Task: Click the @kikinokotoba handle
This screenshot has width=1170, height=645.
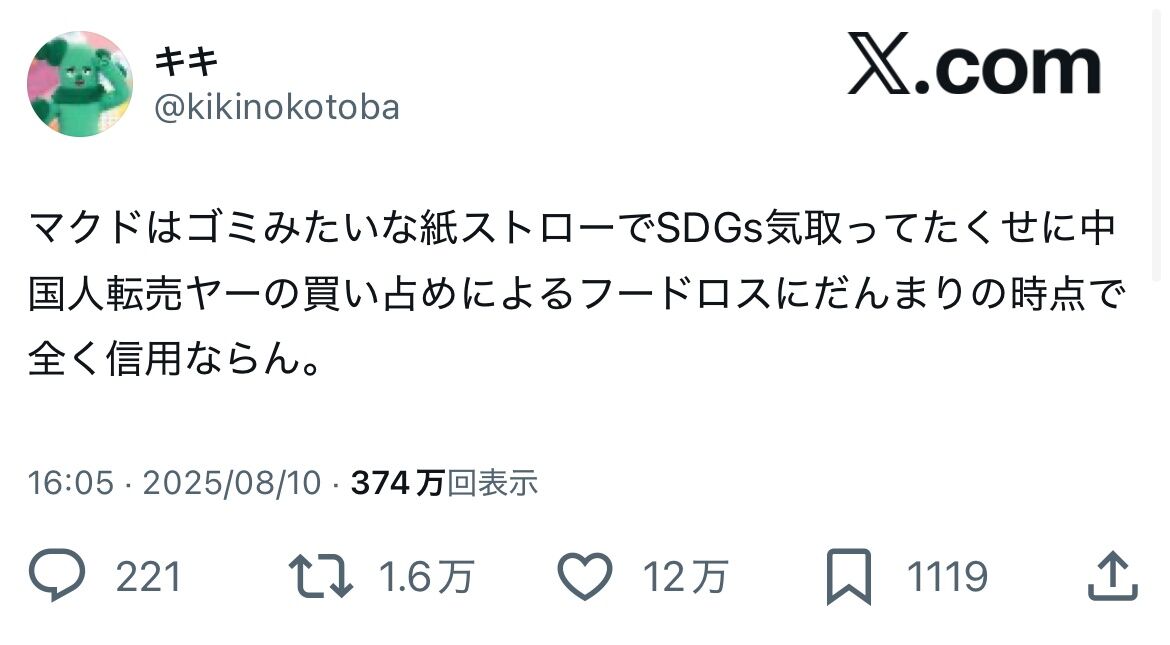Action: click(277, 108)
